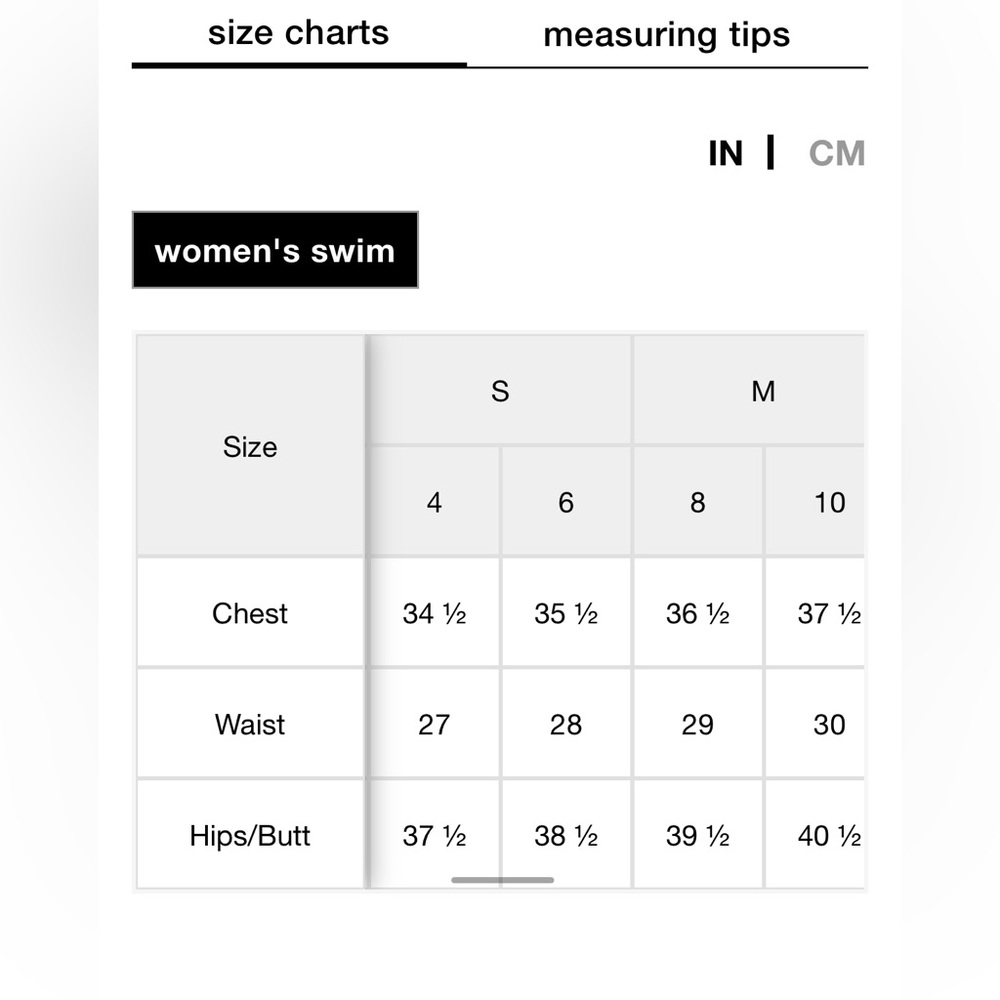This screenshot has width=1000, height=1000.
Task: Select IN units option
Action: tap(725, 154)
